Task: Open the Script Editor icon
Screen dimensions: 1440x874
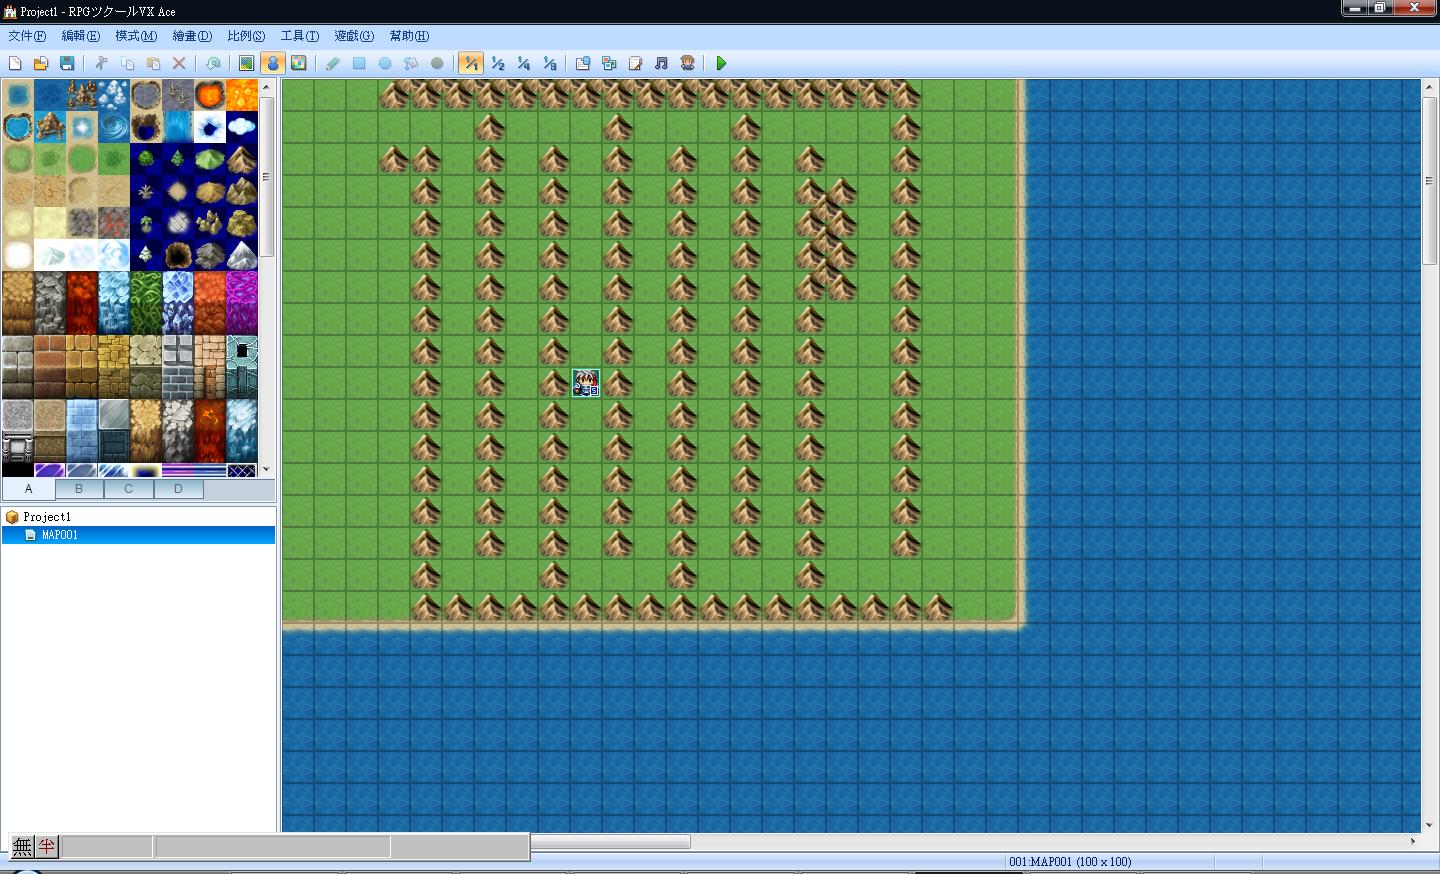Action: click(635, 63)
